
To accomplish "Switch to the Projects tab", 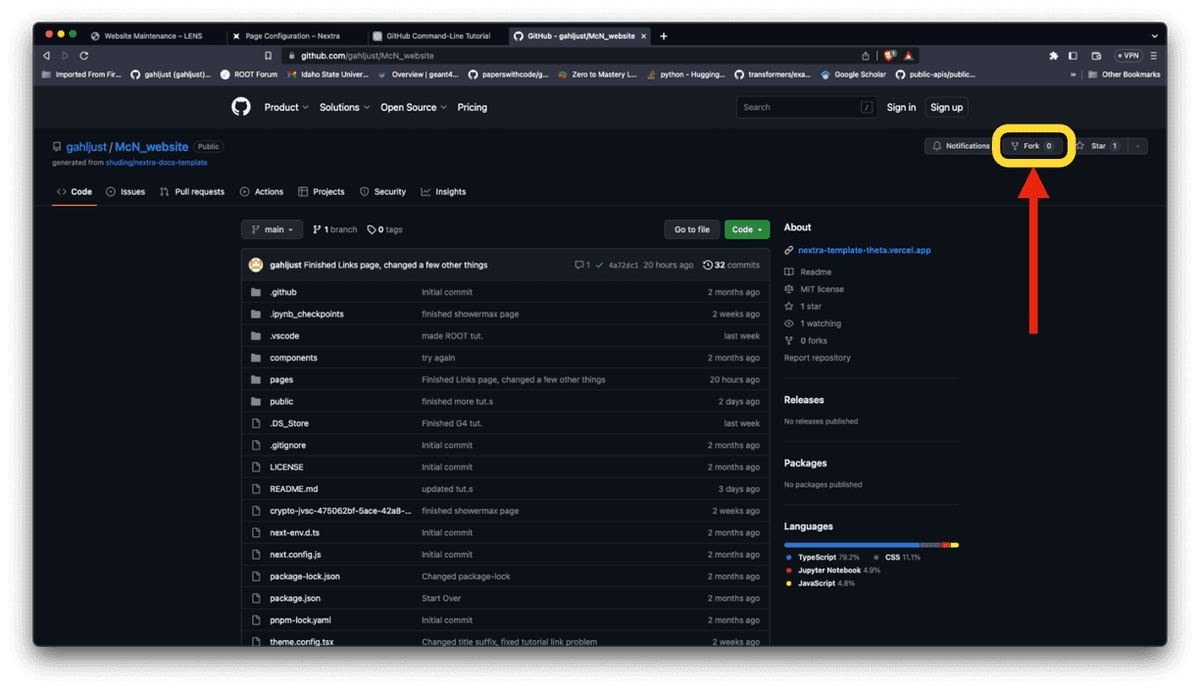I will 321,192.
